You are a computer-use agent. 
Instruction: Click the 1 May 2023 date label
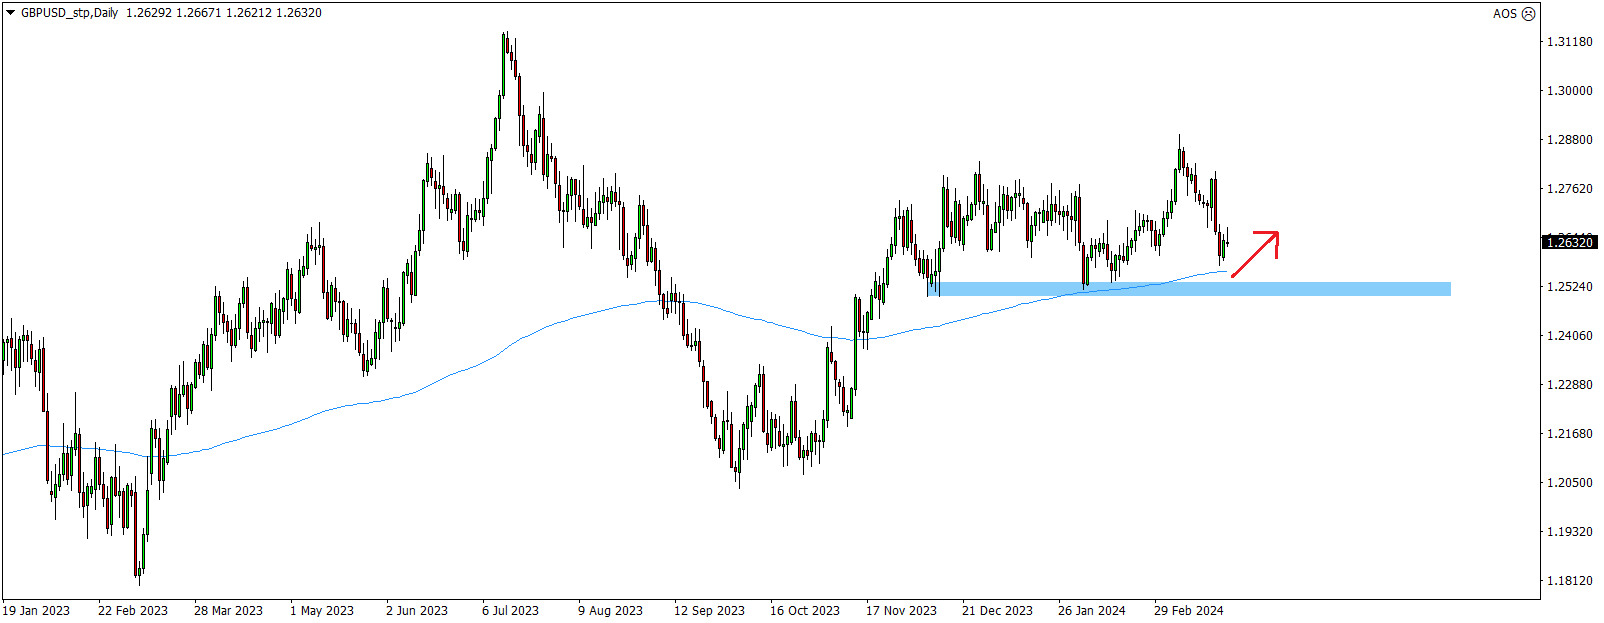[322, 611]
